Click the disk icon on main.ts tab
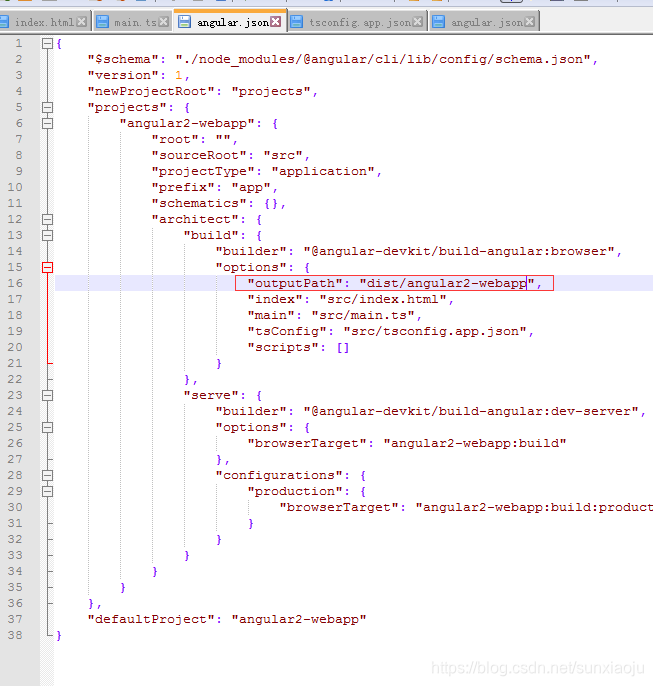 [102, 22]
